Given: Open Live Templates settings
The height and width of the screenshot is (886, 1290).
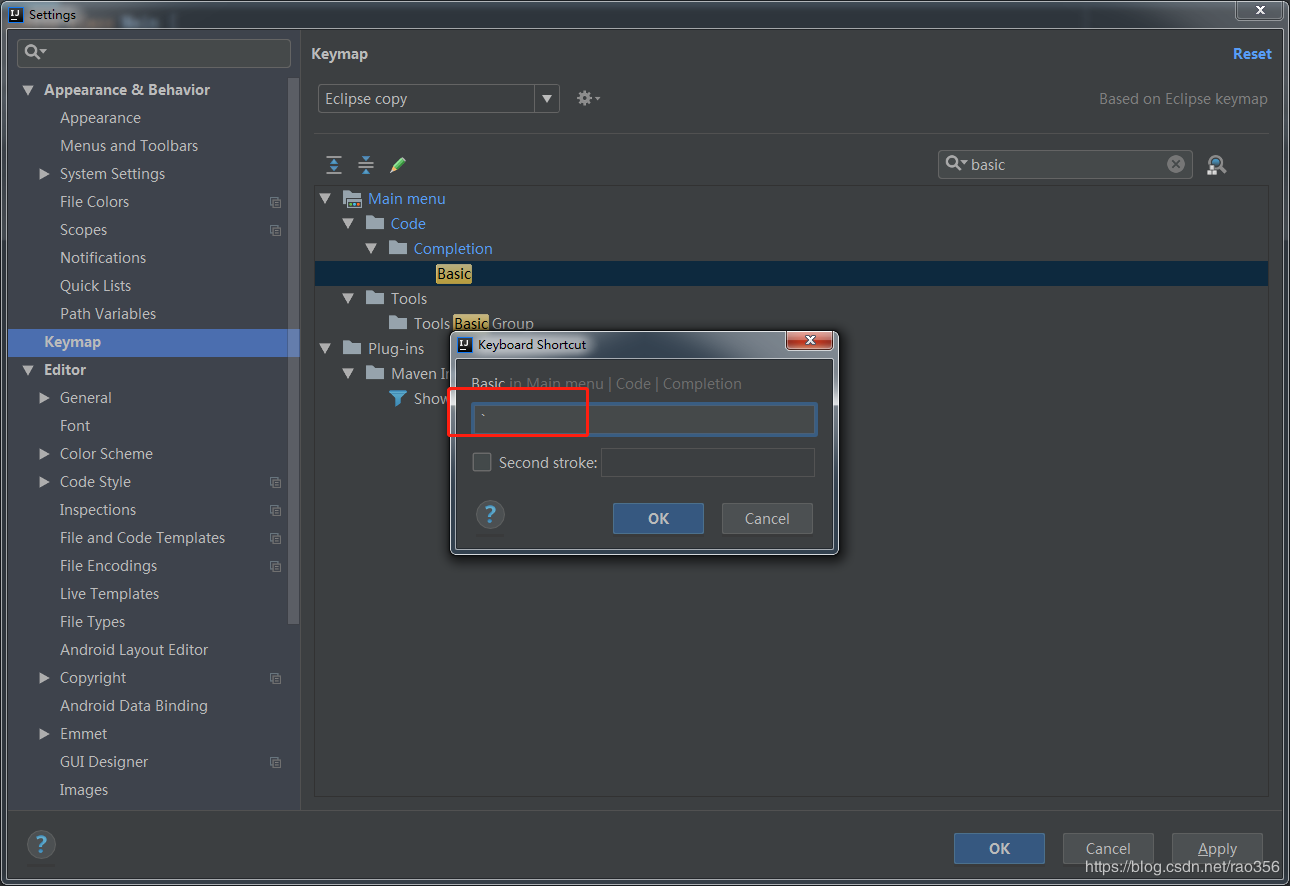Looking at the screenshot, I should (109, 594).
